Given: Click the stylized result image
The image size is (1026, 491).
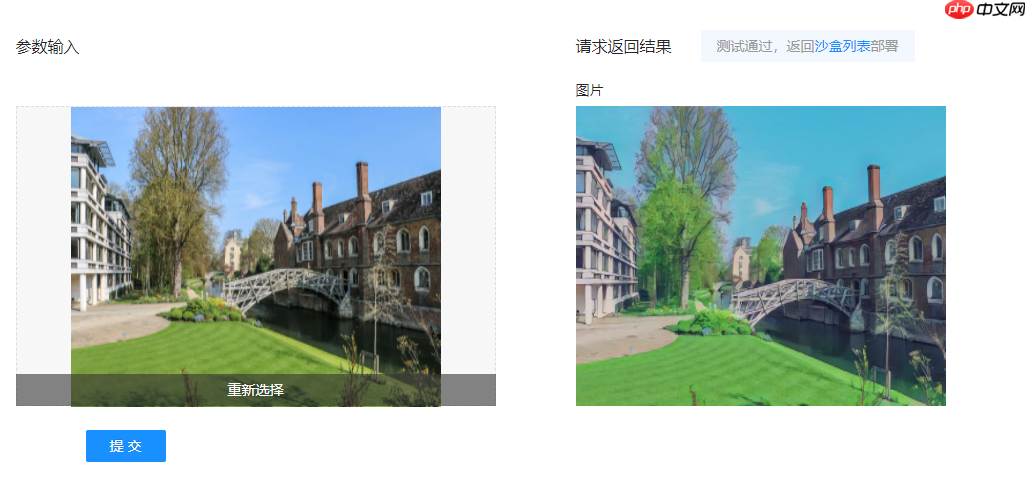Looking at the screenshot, I should tap(761, 256).
